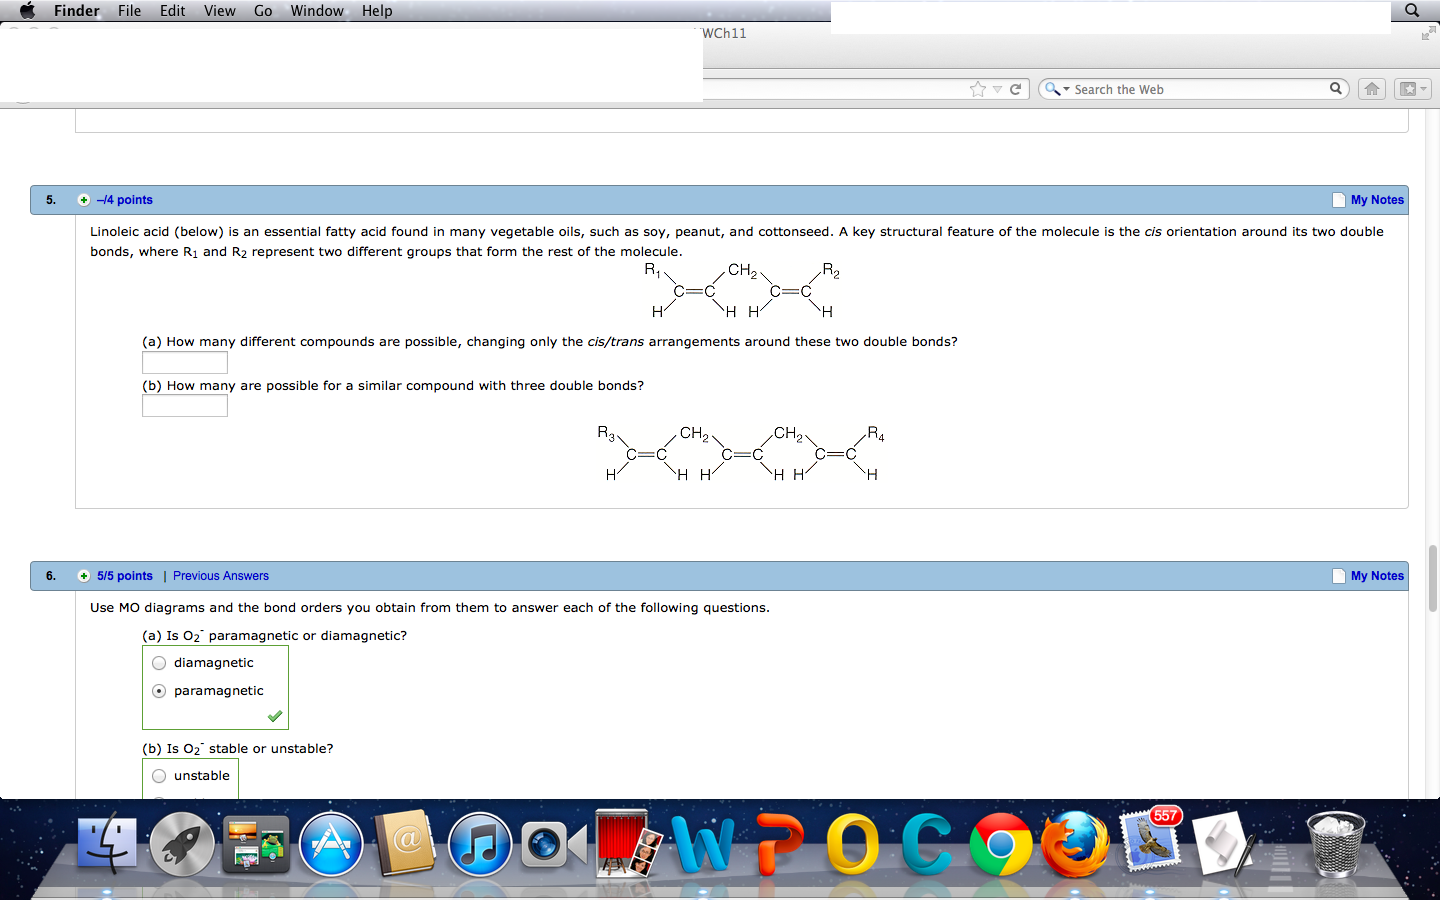Reload the page using the refresh icon

pos(1015,88)
